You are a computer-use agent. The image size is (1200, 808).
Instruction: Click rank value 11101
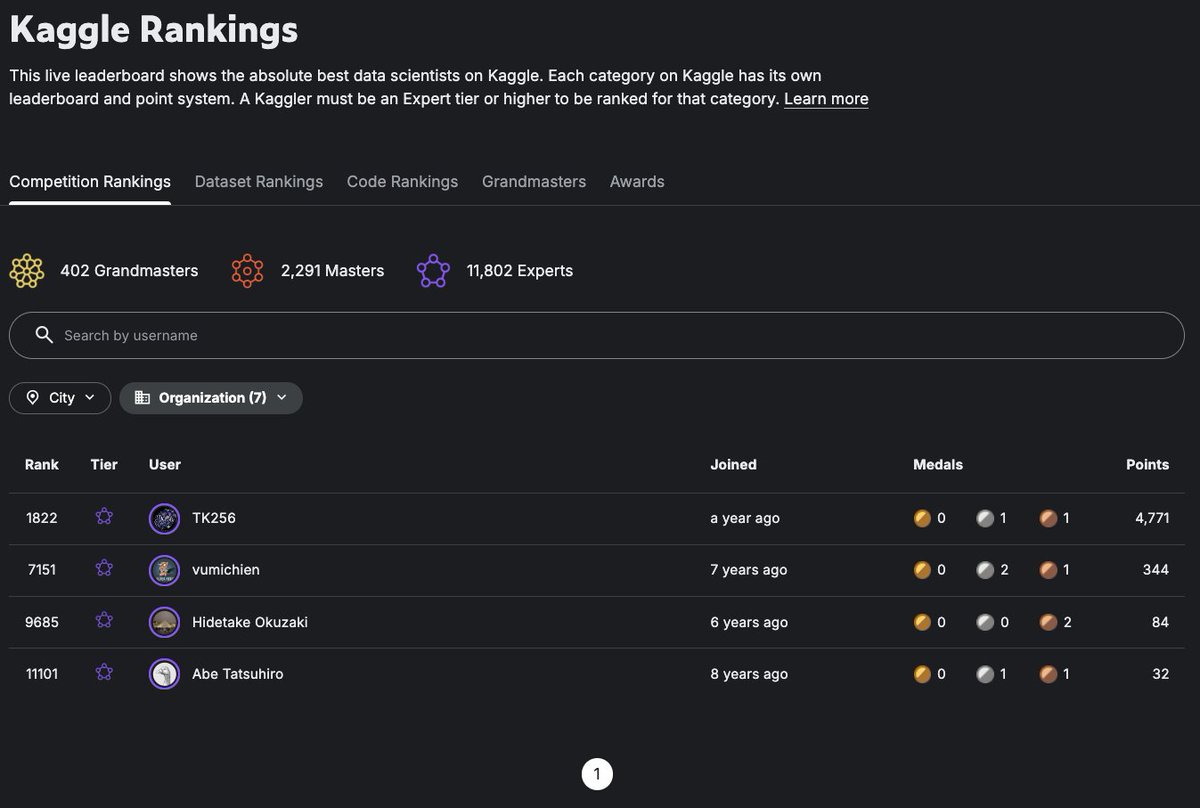click(x=42, y=674)
